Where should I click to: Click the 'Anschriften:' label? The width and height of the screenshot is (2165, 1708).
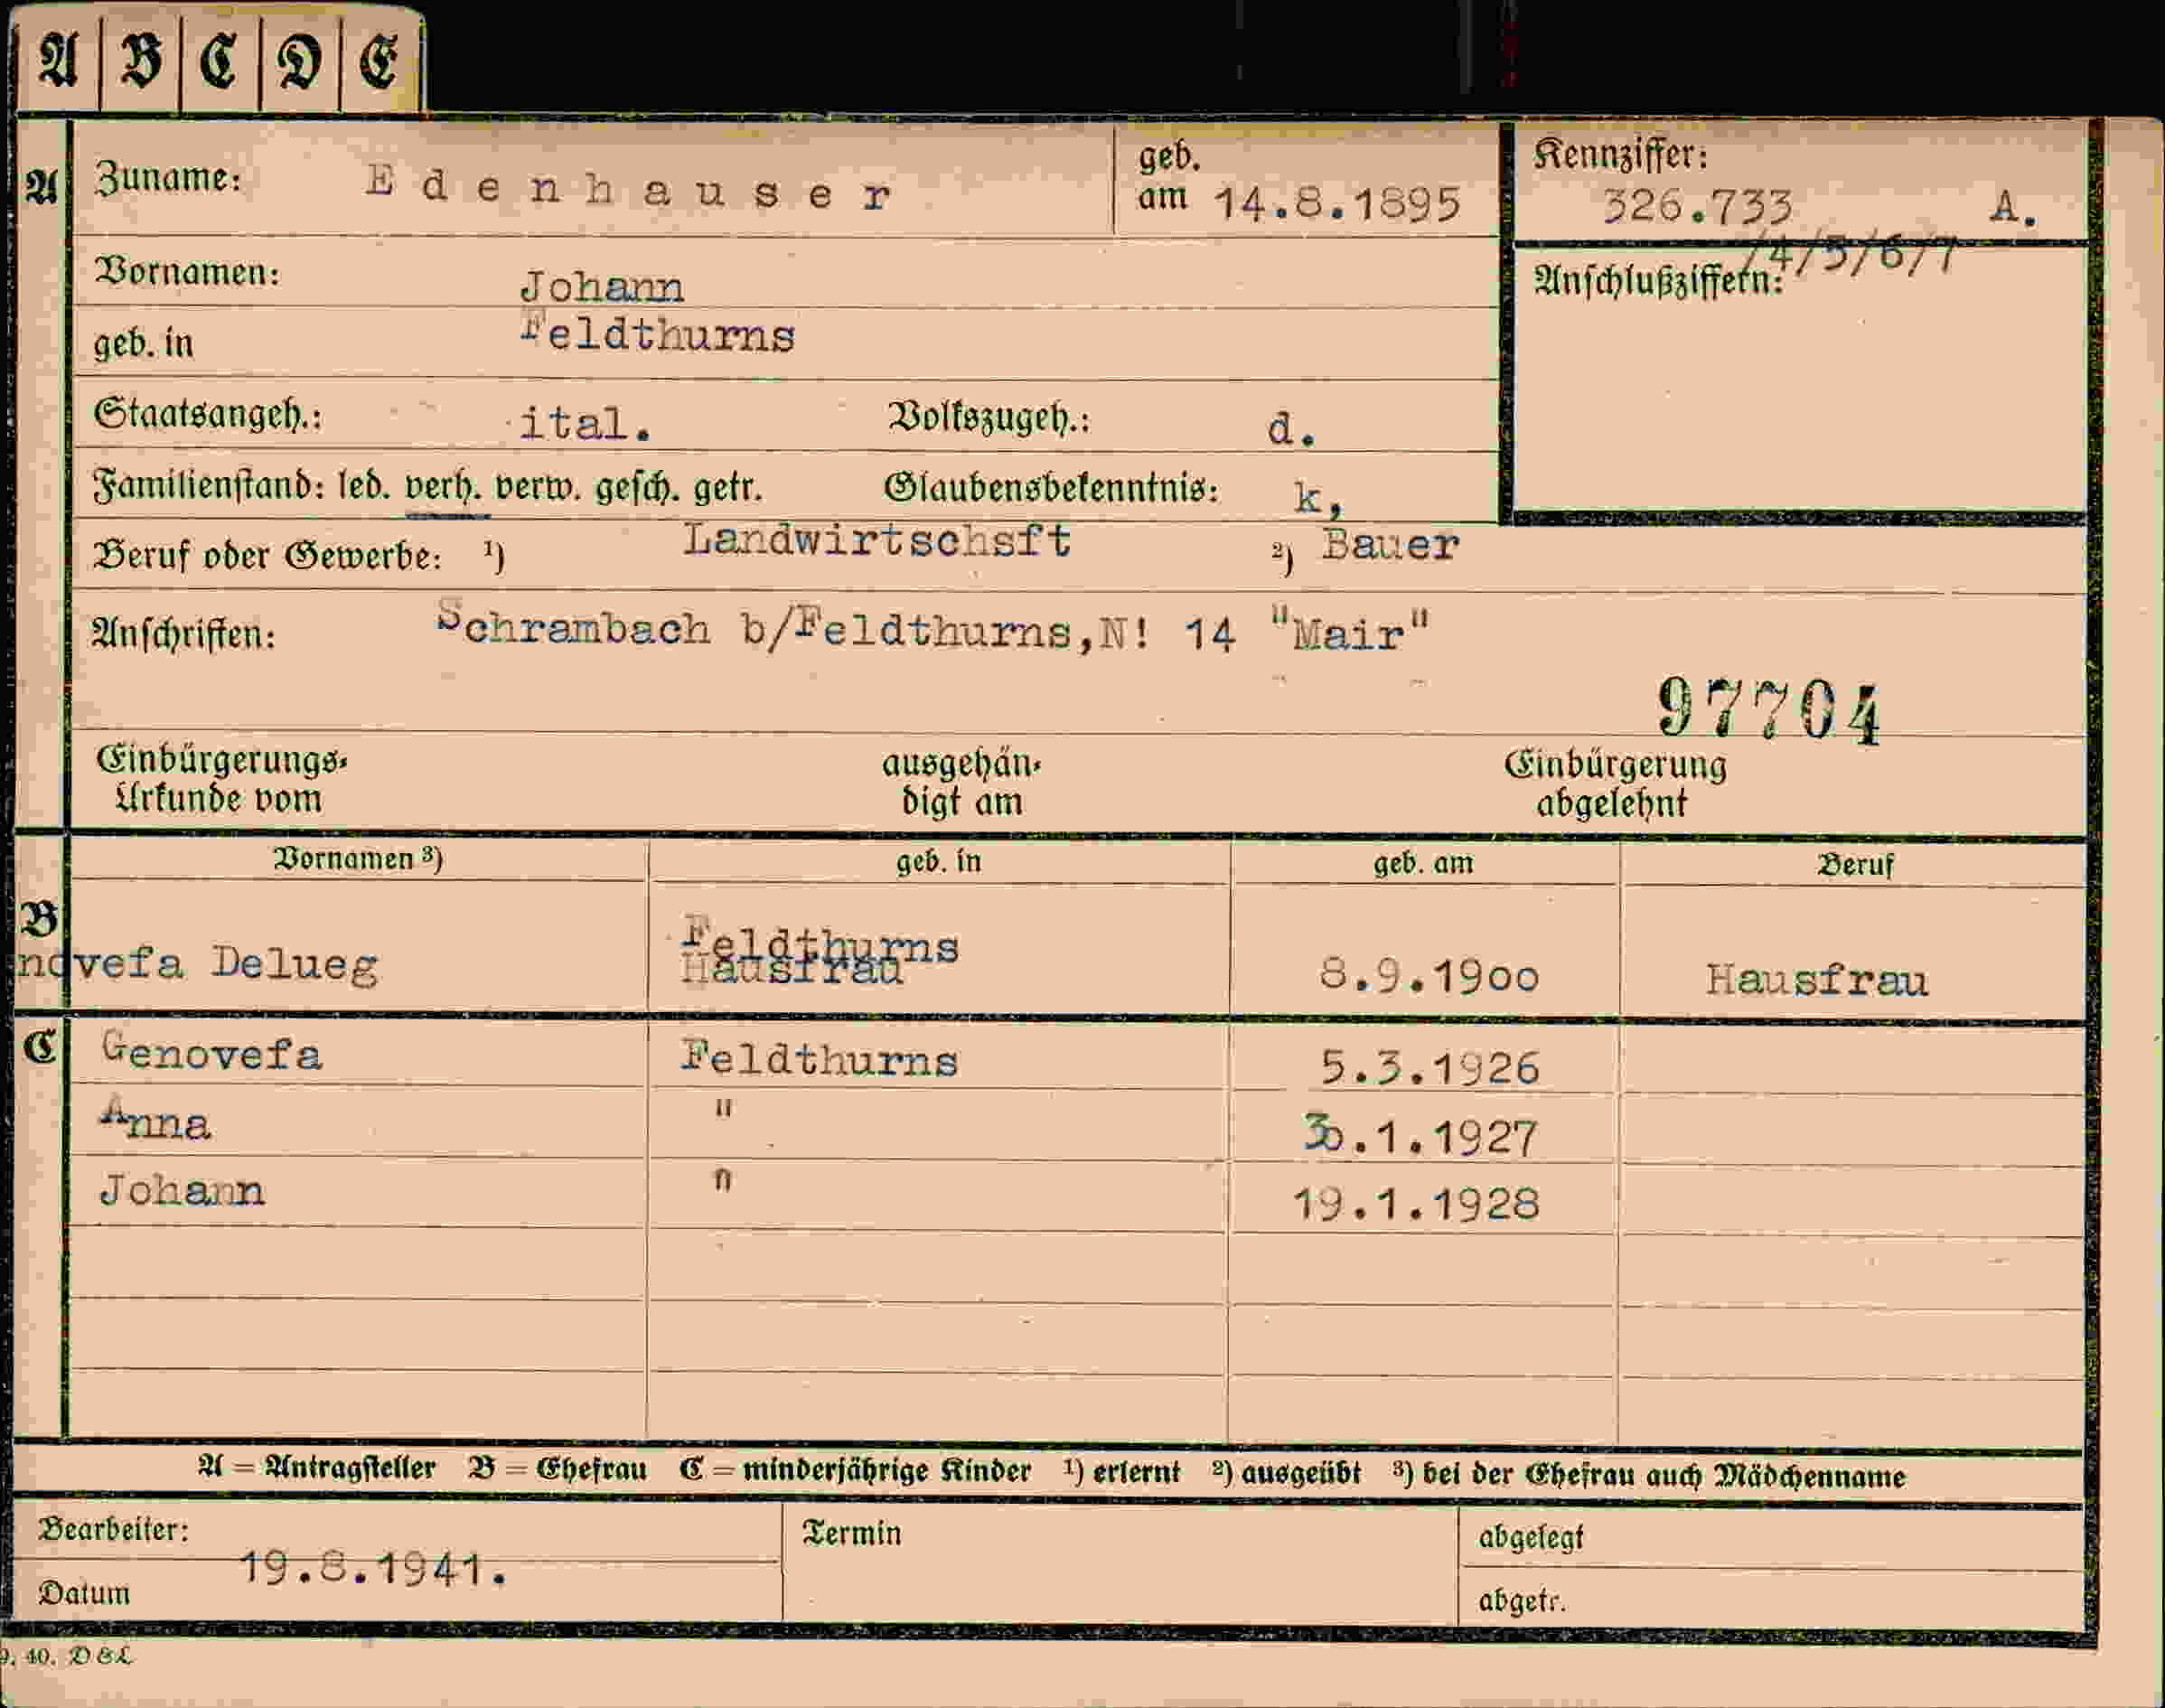pos(183,634)
